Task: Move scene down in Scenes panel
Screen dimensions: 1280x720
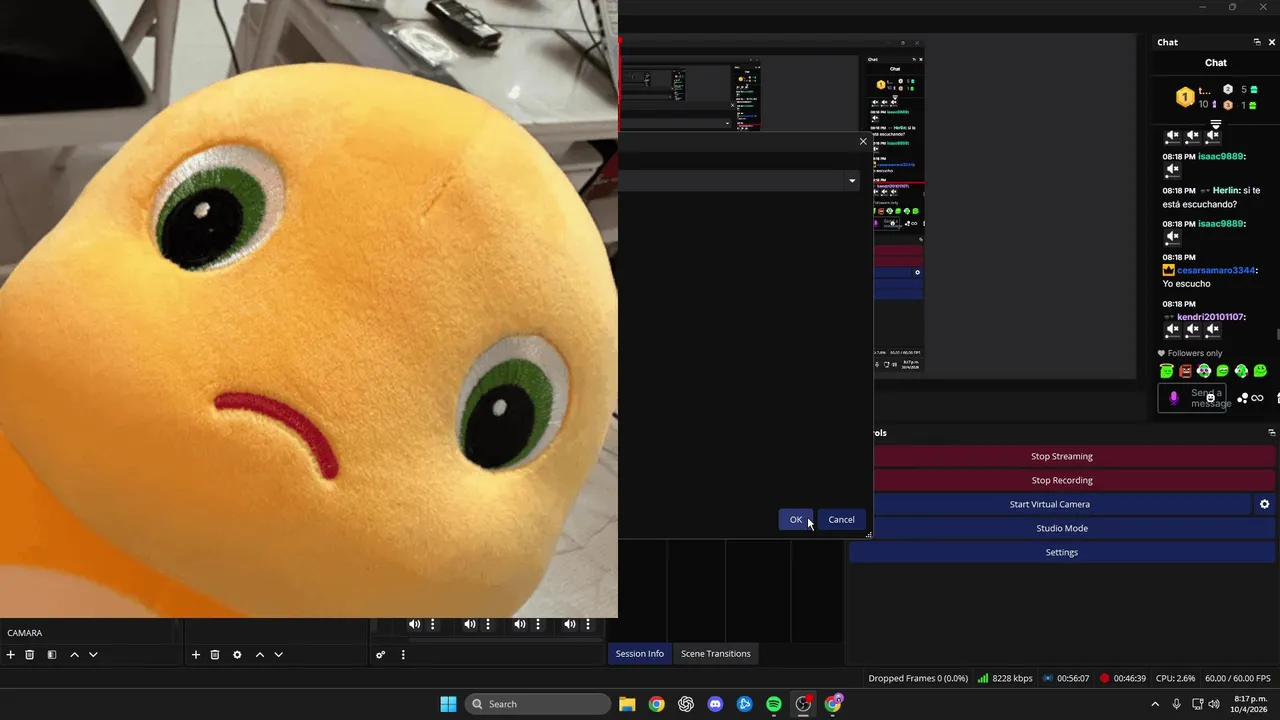Action: tap(93, 655)
